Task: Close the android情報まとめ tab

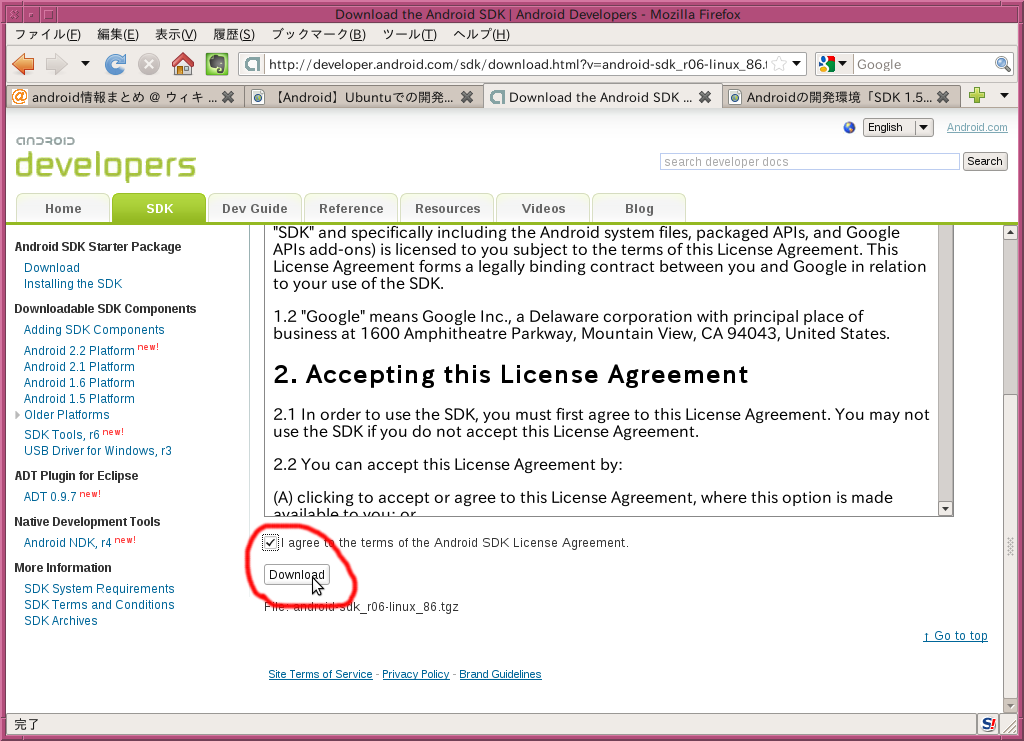Action: (228, 97)
